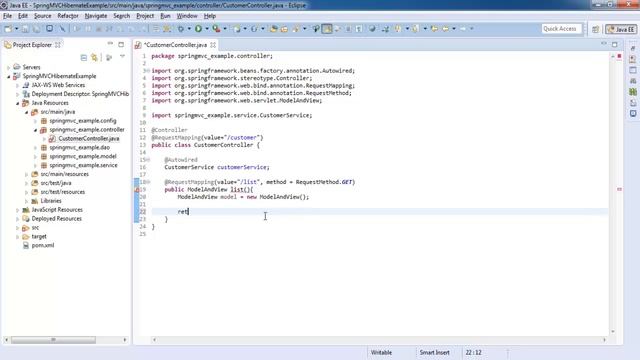
Task: Toggle Mark Occurrences highlighted icon
Action: pos(327,29)
